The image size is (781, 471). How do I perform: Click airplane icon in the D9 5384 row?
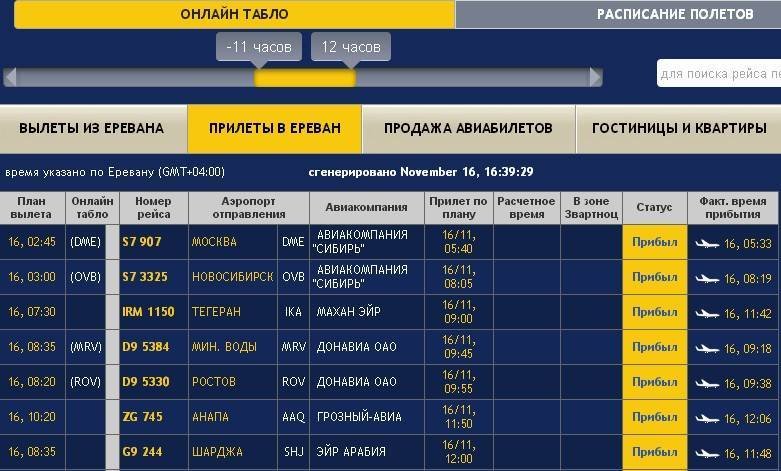click(707, 348)
